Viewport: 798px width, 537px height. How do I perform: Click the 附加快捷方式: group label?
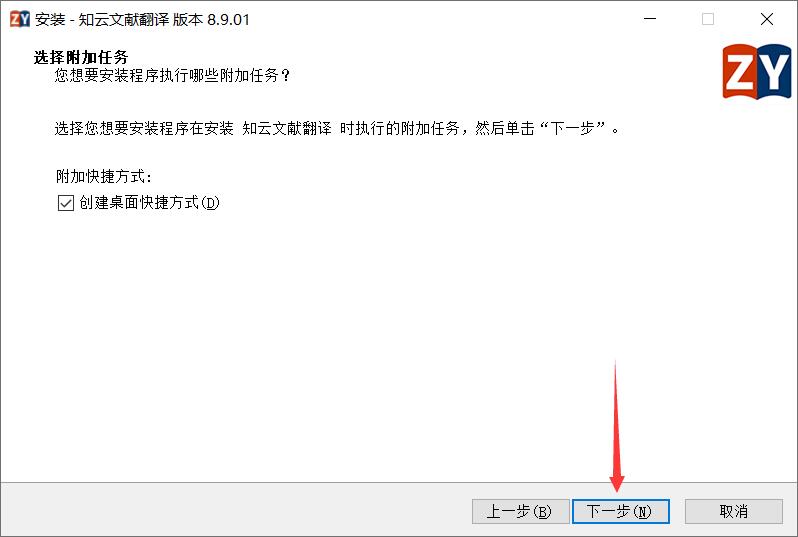pos(104,177)
